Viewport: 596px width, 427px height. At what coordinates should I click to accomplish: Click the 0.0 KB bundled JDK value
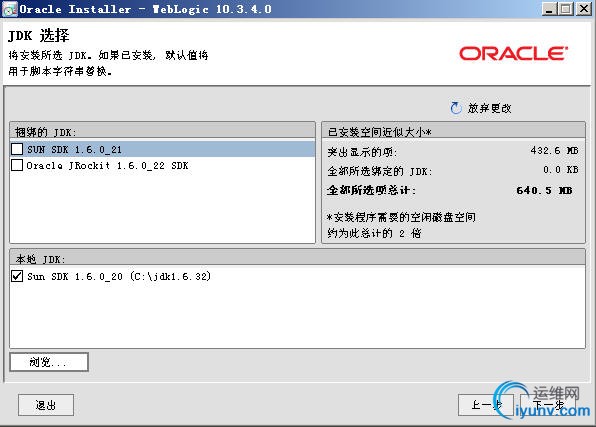point(561,170)
